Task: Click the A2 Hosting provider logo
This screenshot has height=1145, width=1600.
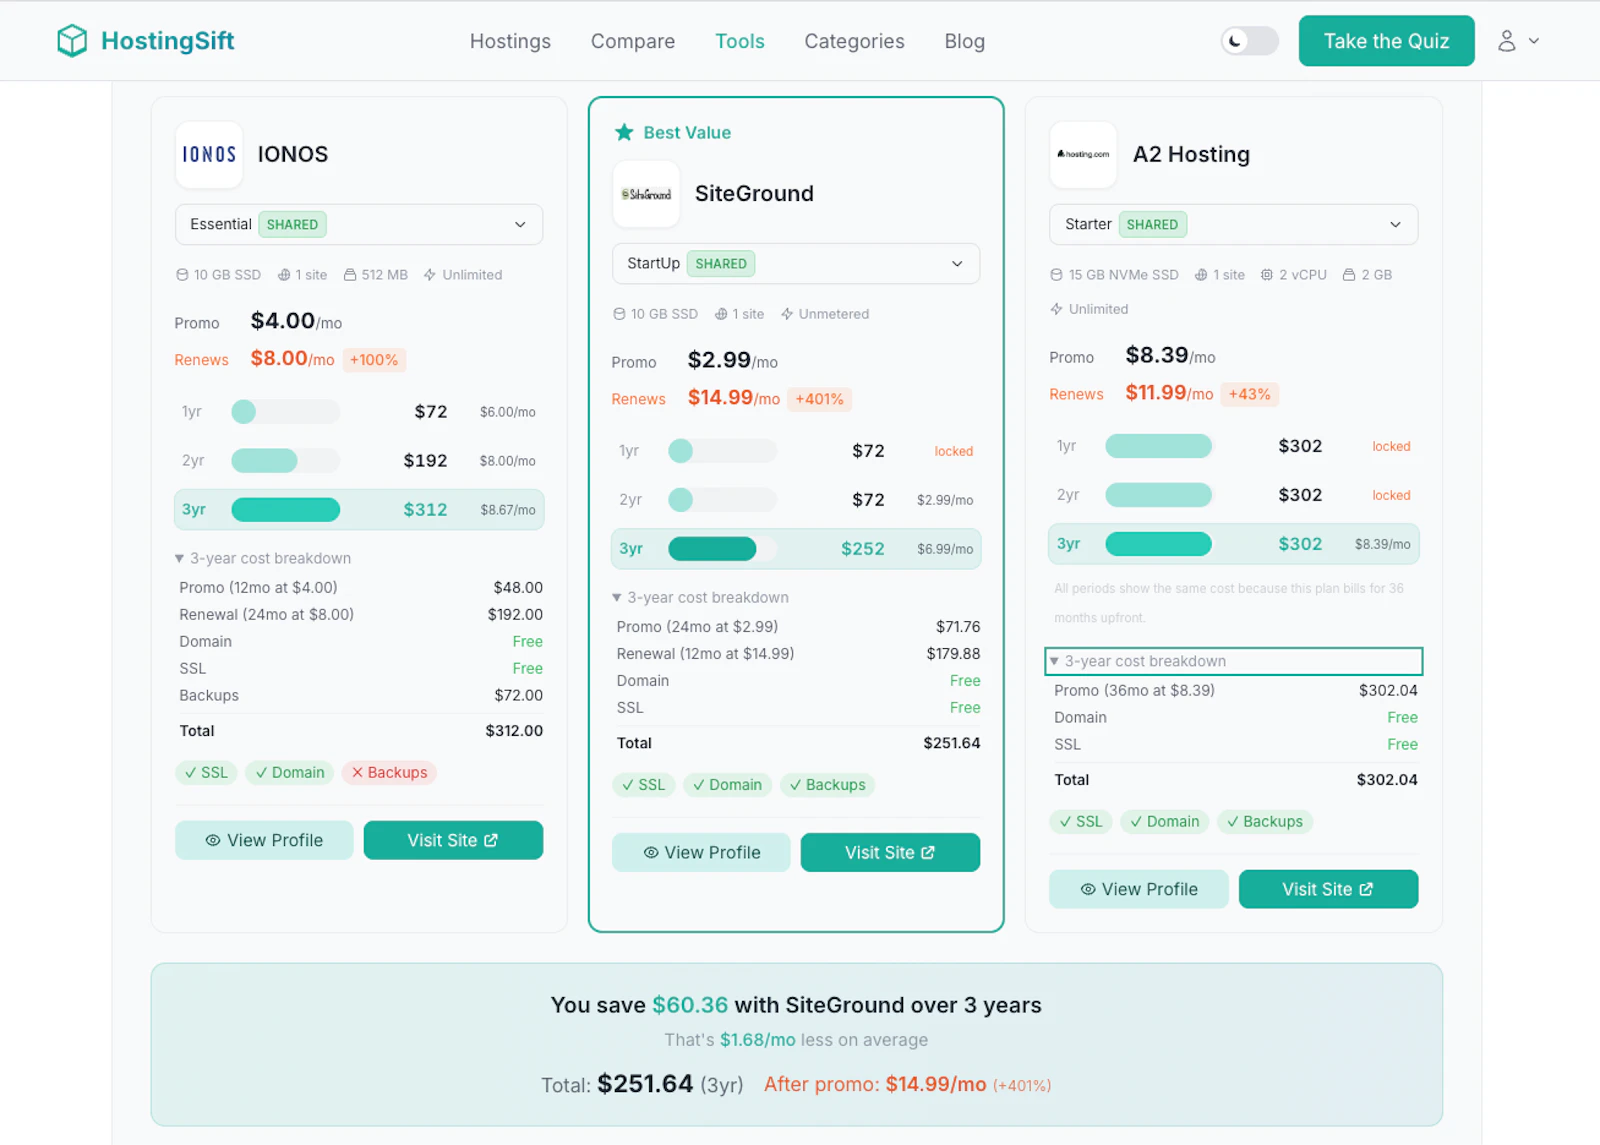Action: (1083, 155)
